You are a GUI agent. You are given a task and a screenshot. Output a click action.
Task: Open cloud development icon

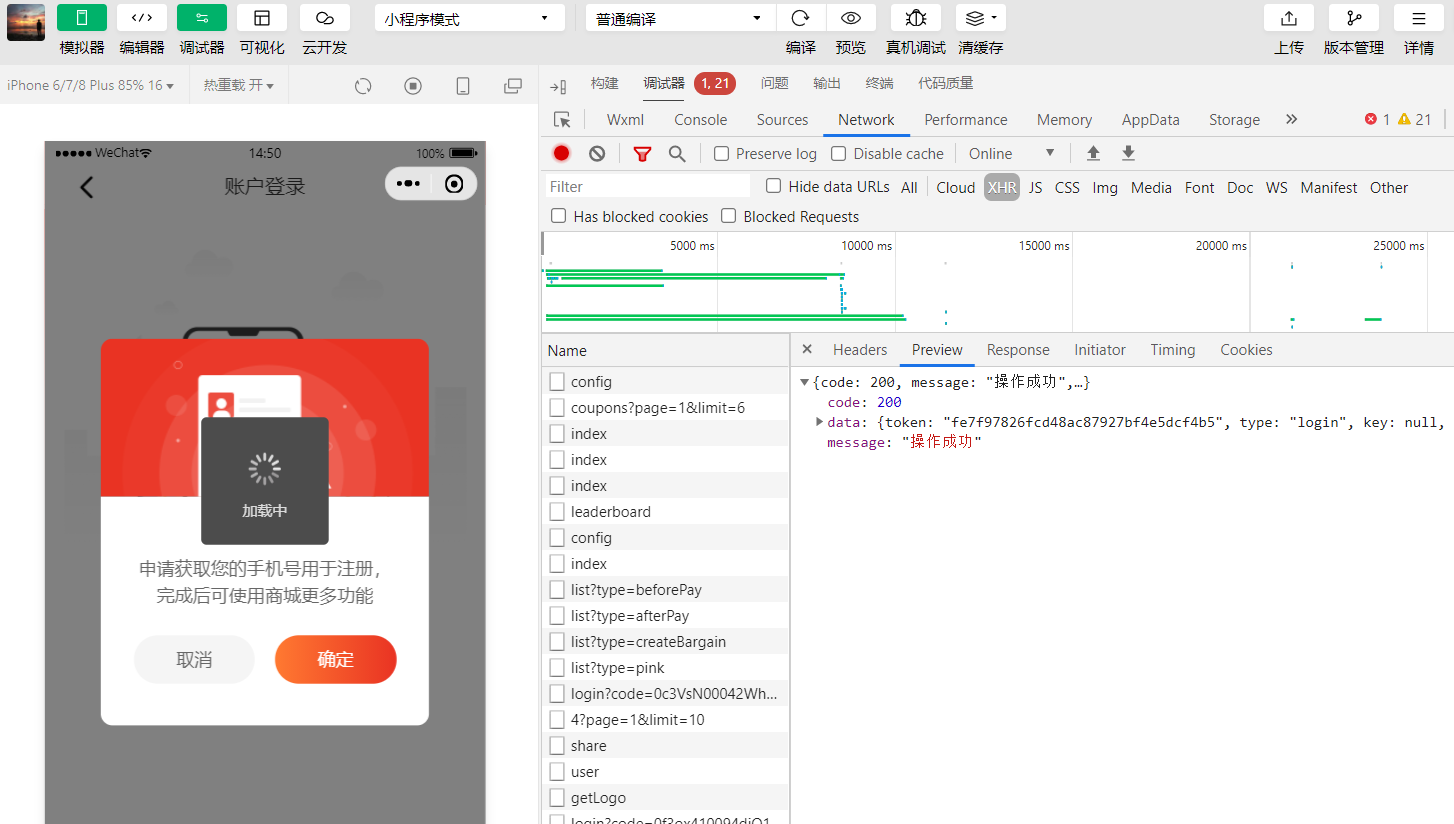(324, 18)
